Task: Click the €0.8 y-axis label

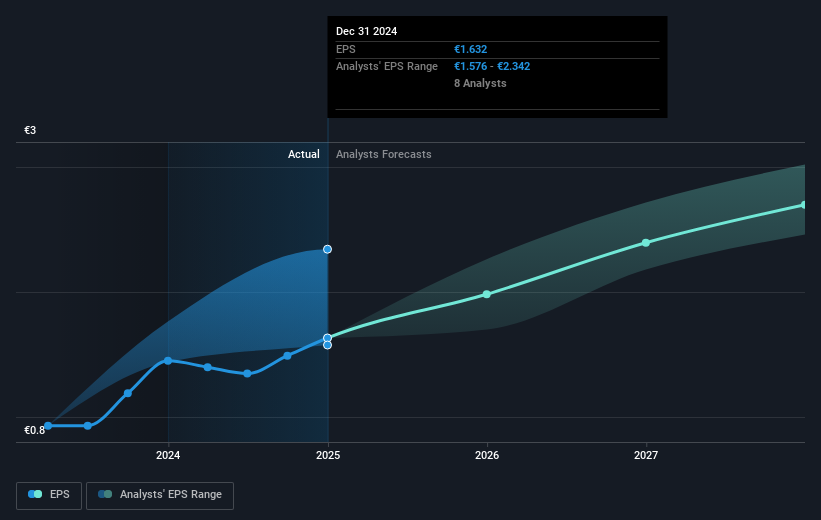Action: click(35, 430)
